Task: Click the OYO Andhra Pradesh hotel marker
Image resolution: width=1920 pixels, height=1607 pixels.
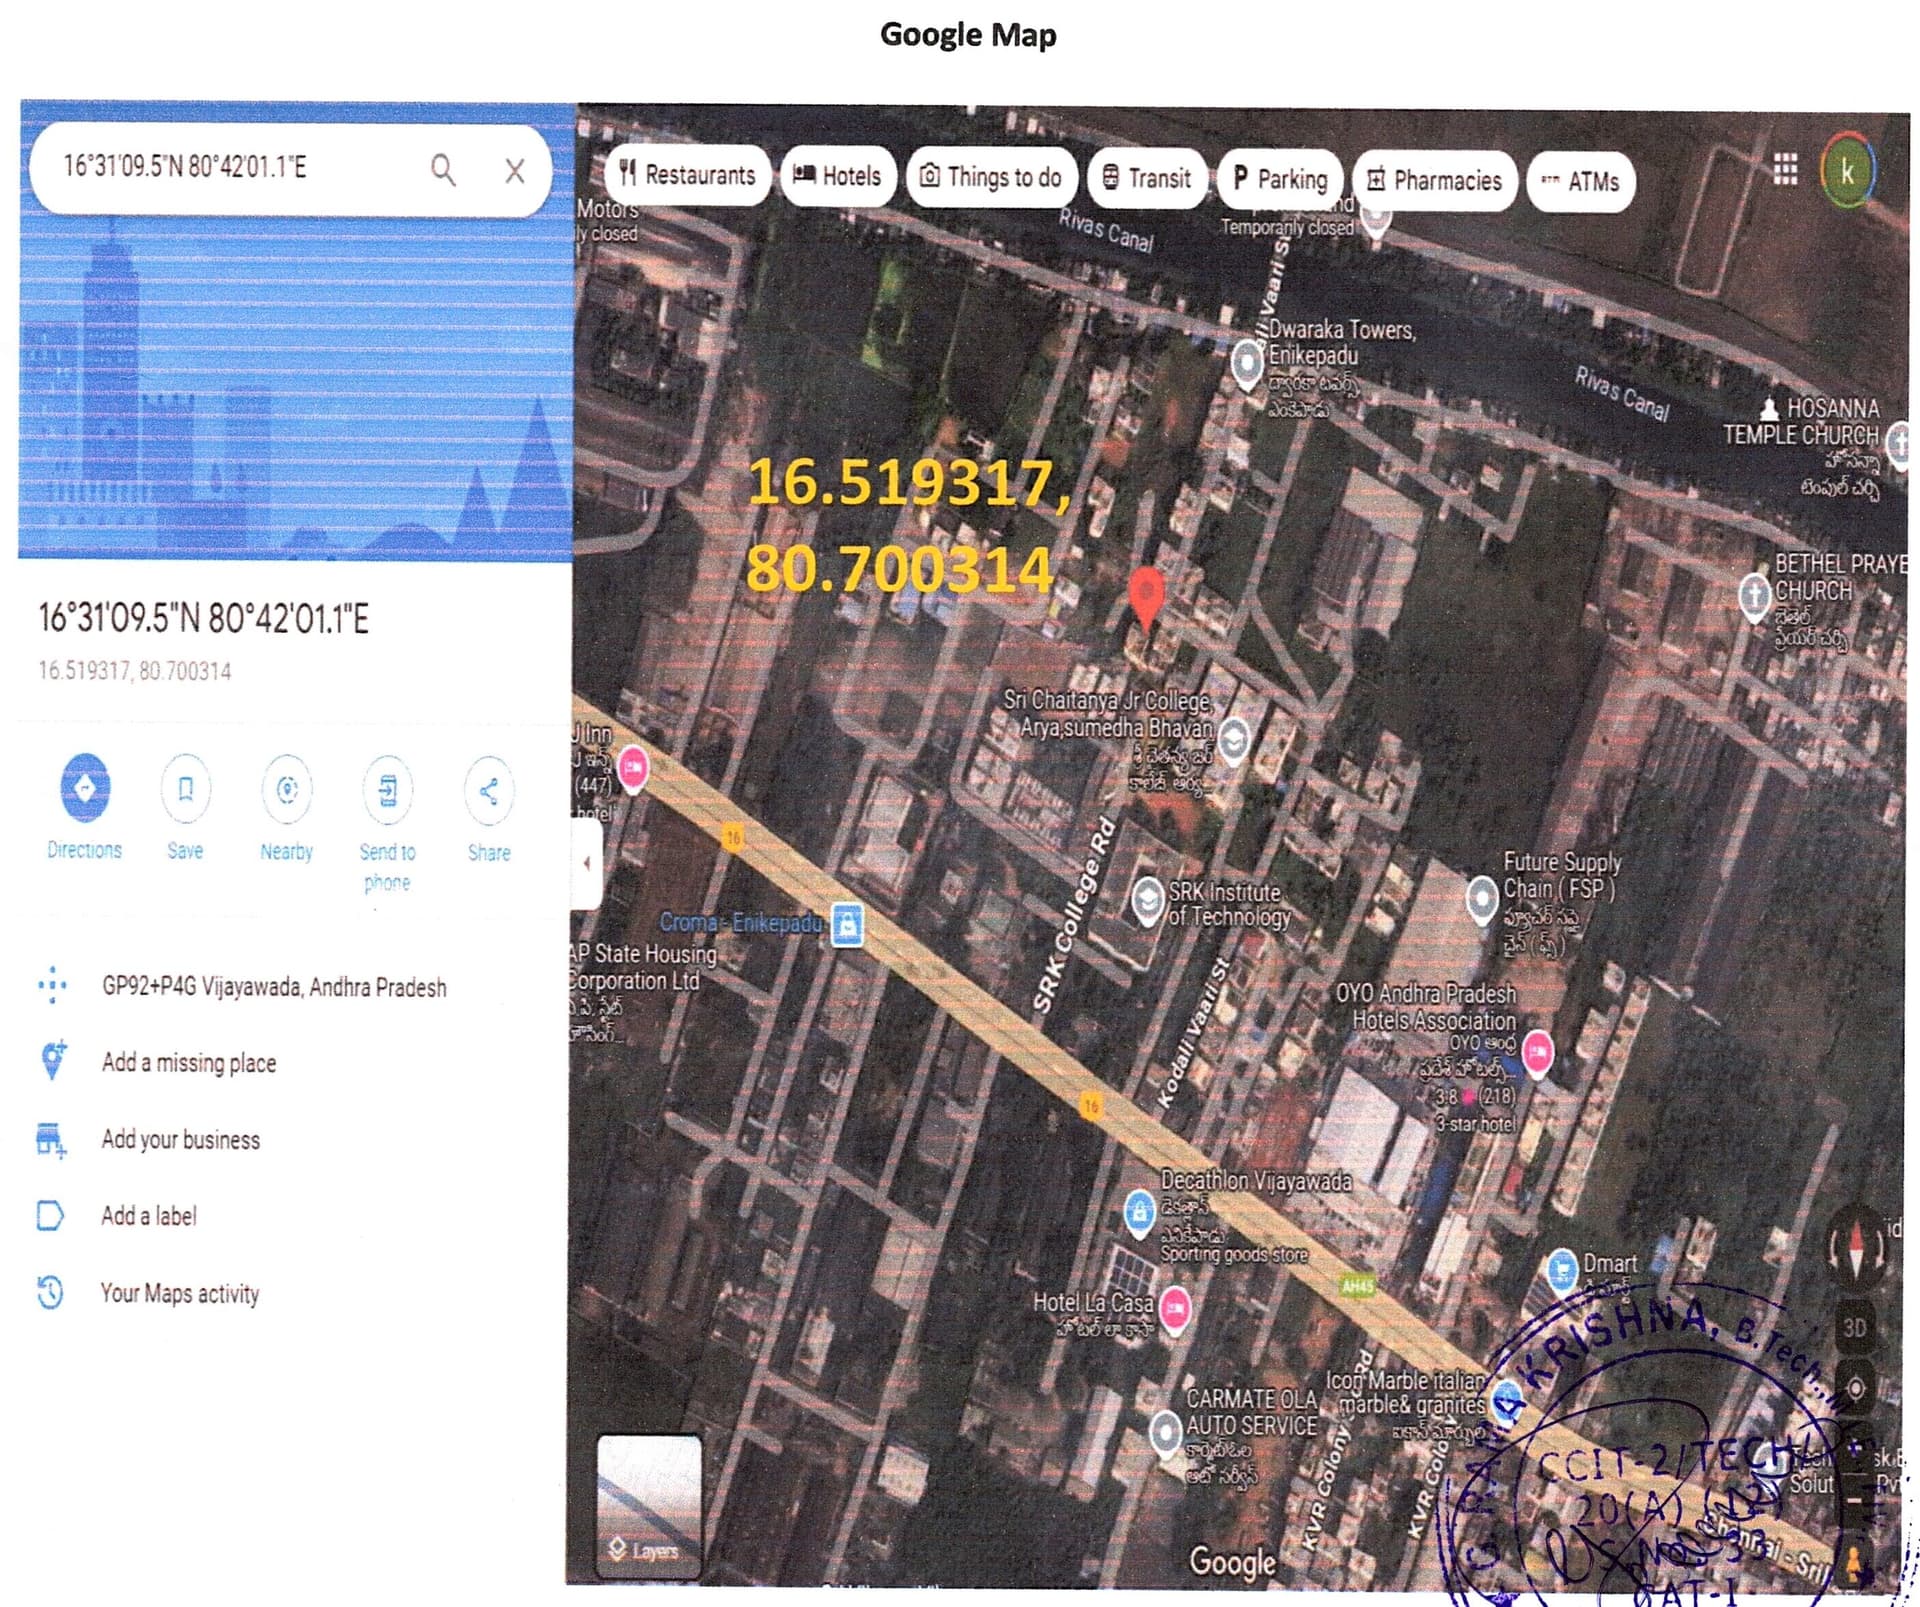Action: coord(1537,1053)
